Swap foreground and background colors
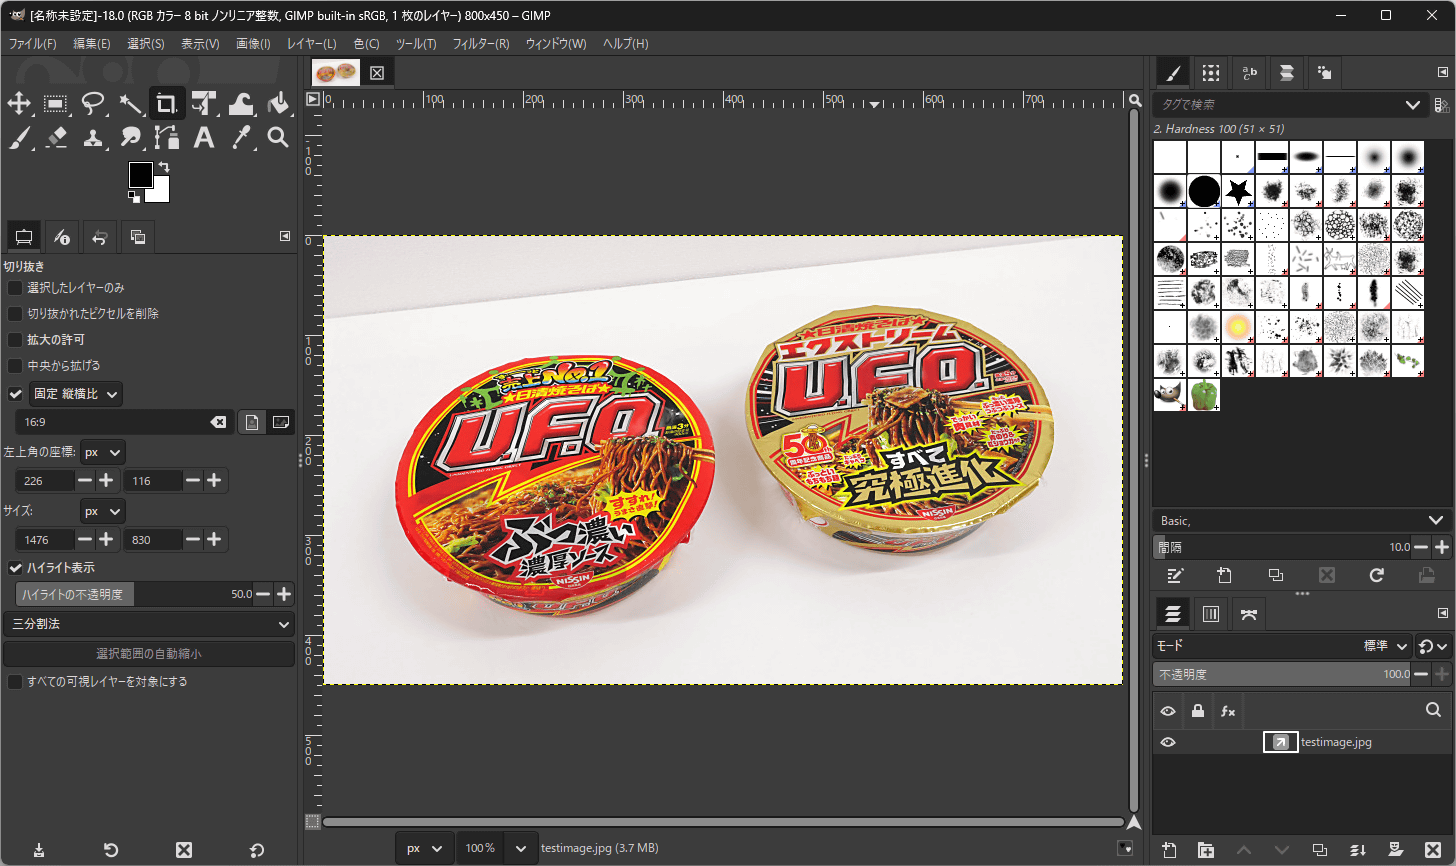Screen dimensions: 1456x866 164,167
